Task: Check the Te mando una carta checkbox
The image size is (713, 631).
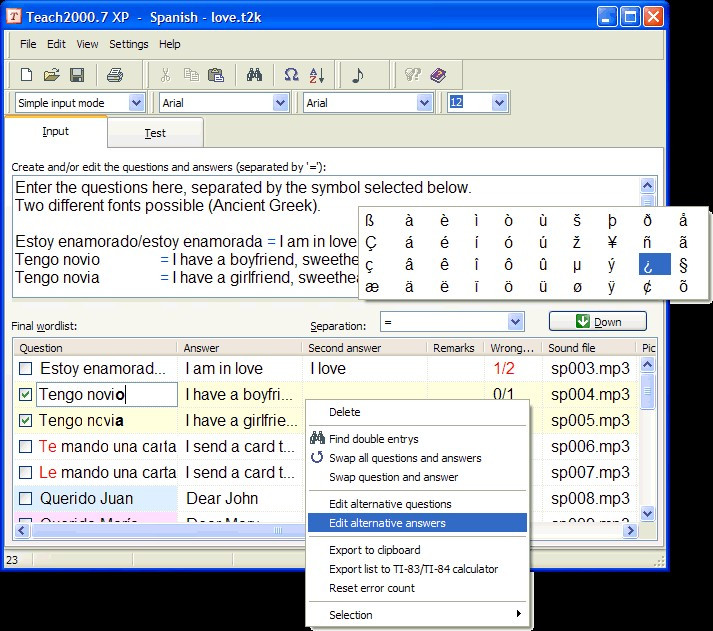Action: tap(25, 446)
